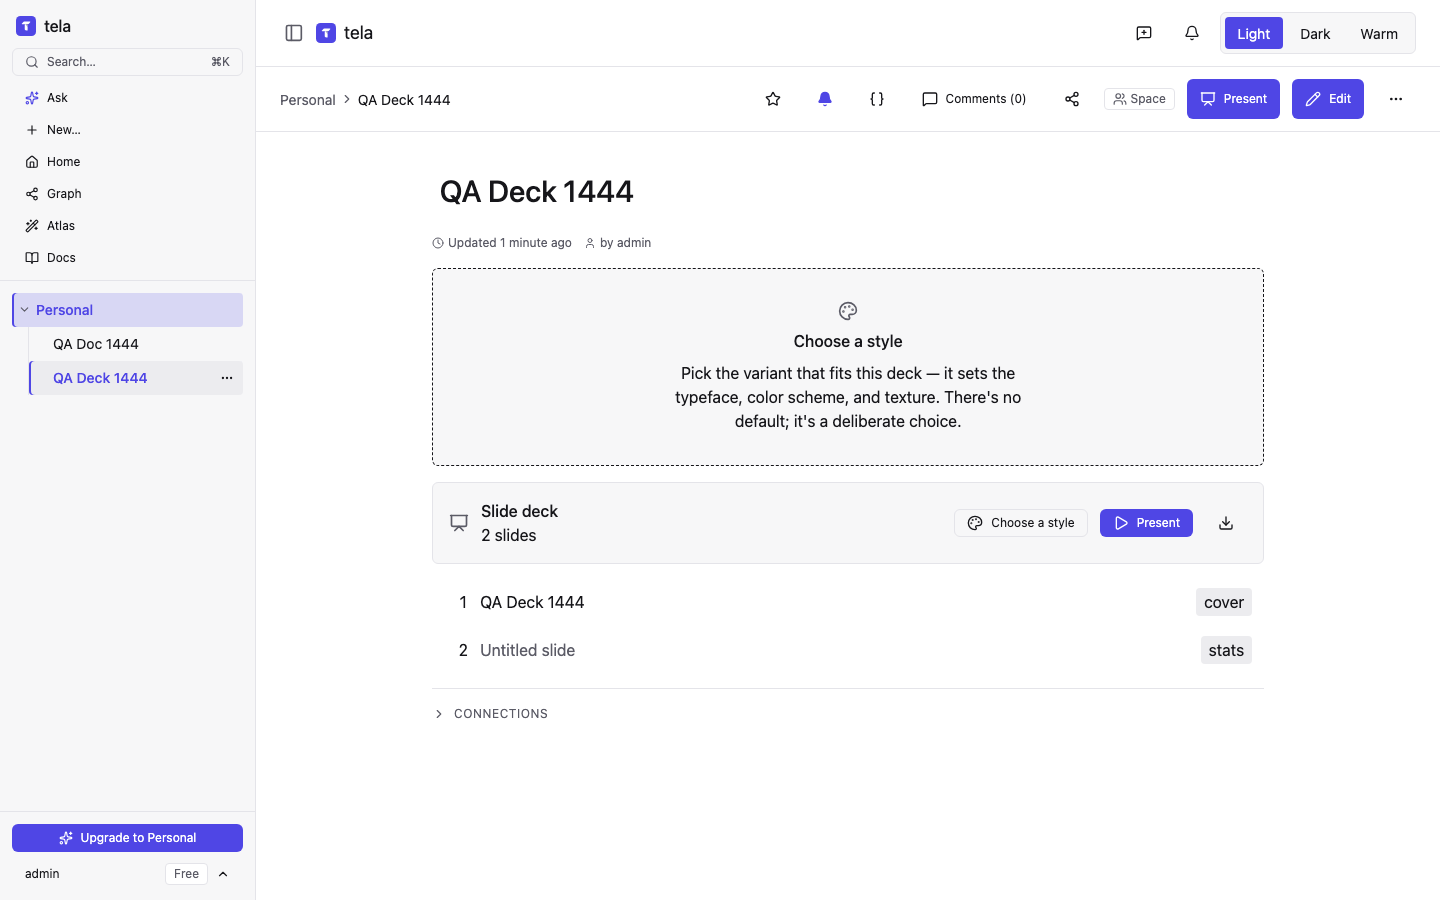Click the Free plan badge

point(186,874)
